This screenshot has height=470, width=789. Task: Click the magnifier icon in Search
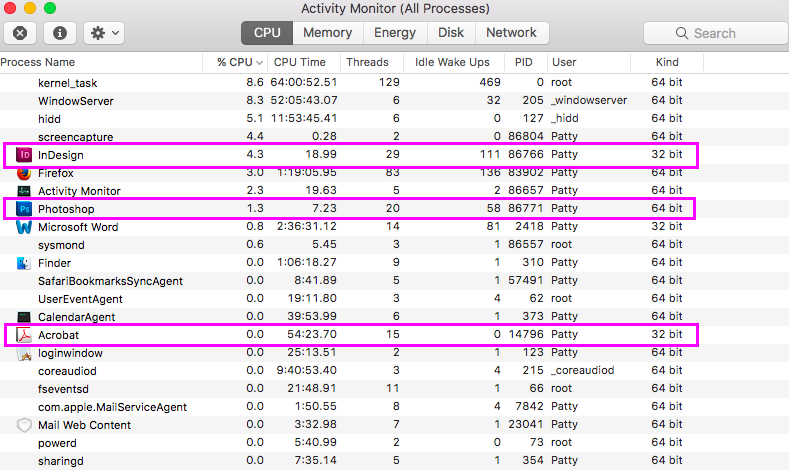(681, 33)
